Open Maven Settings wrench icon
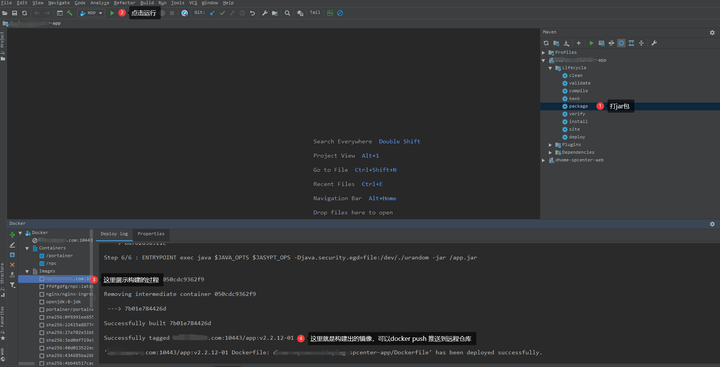This screenshot has width=720, height=367. pyautogui.click(x=654, y=43)
